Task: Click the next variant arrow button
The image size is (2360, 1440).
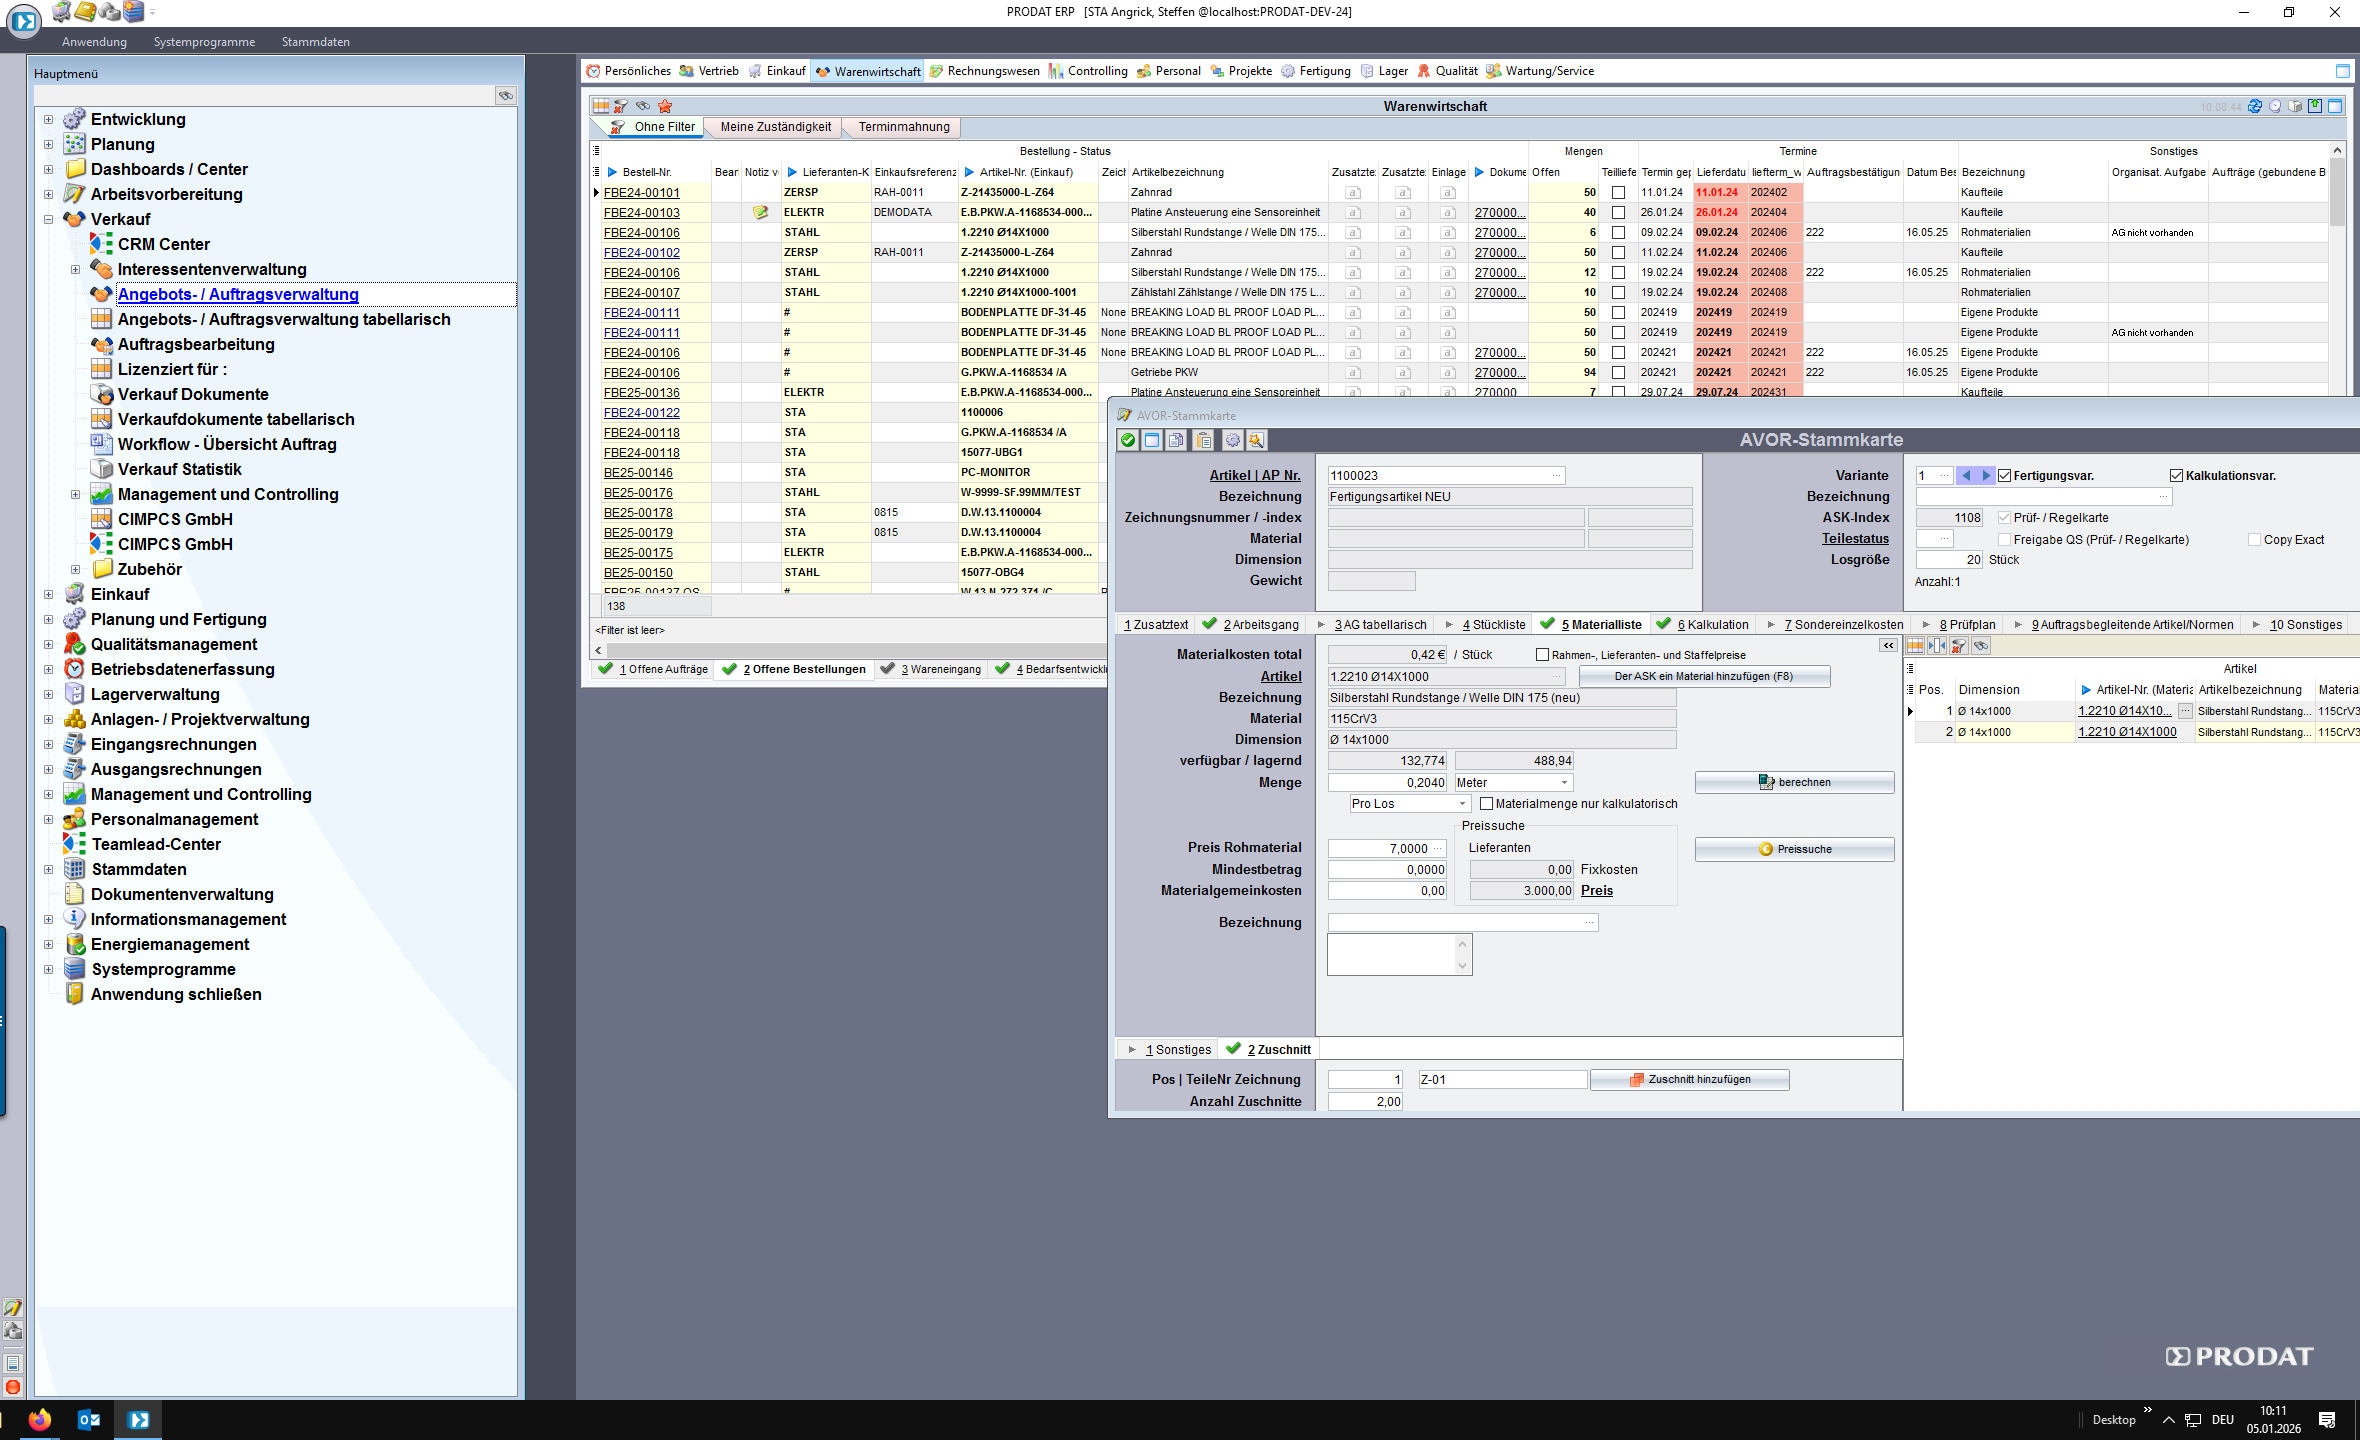Action: tap(1986, 476)
